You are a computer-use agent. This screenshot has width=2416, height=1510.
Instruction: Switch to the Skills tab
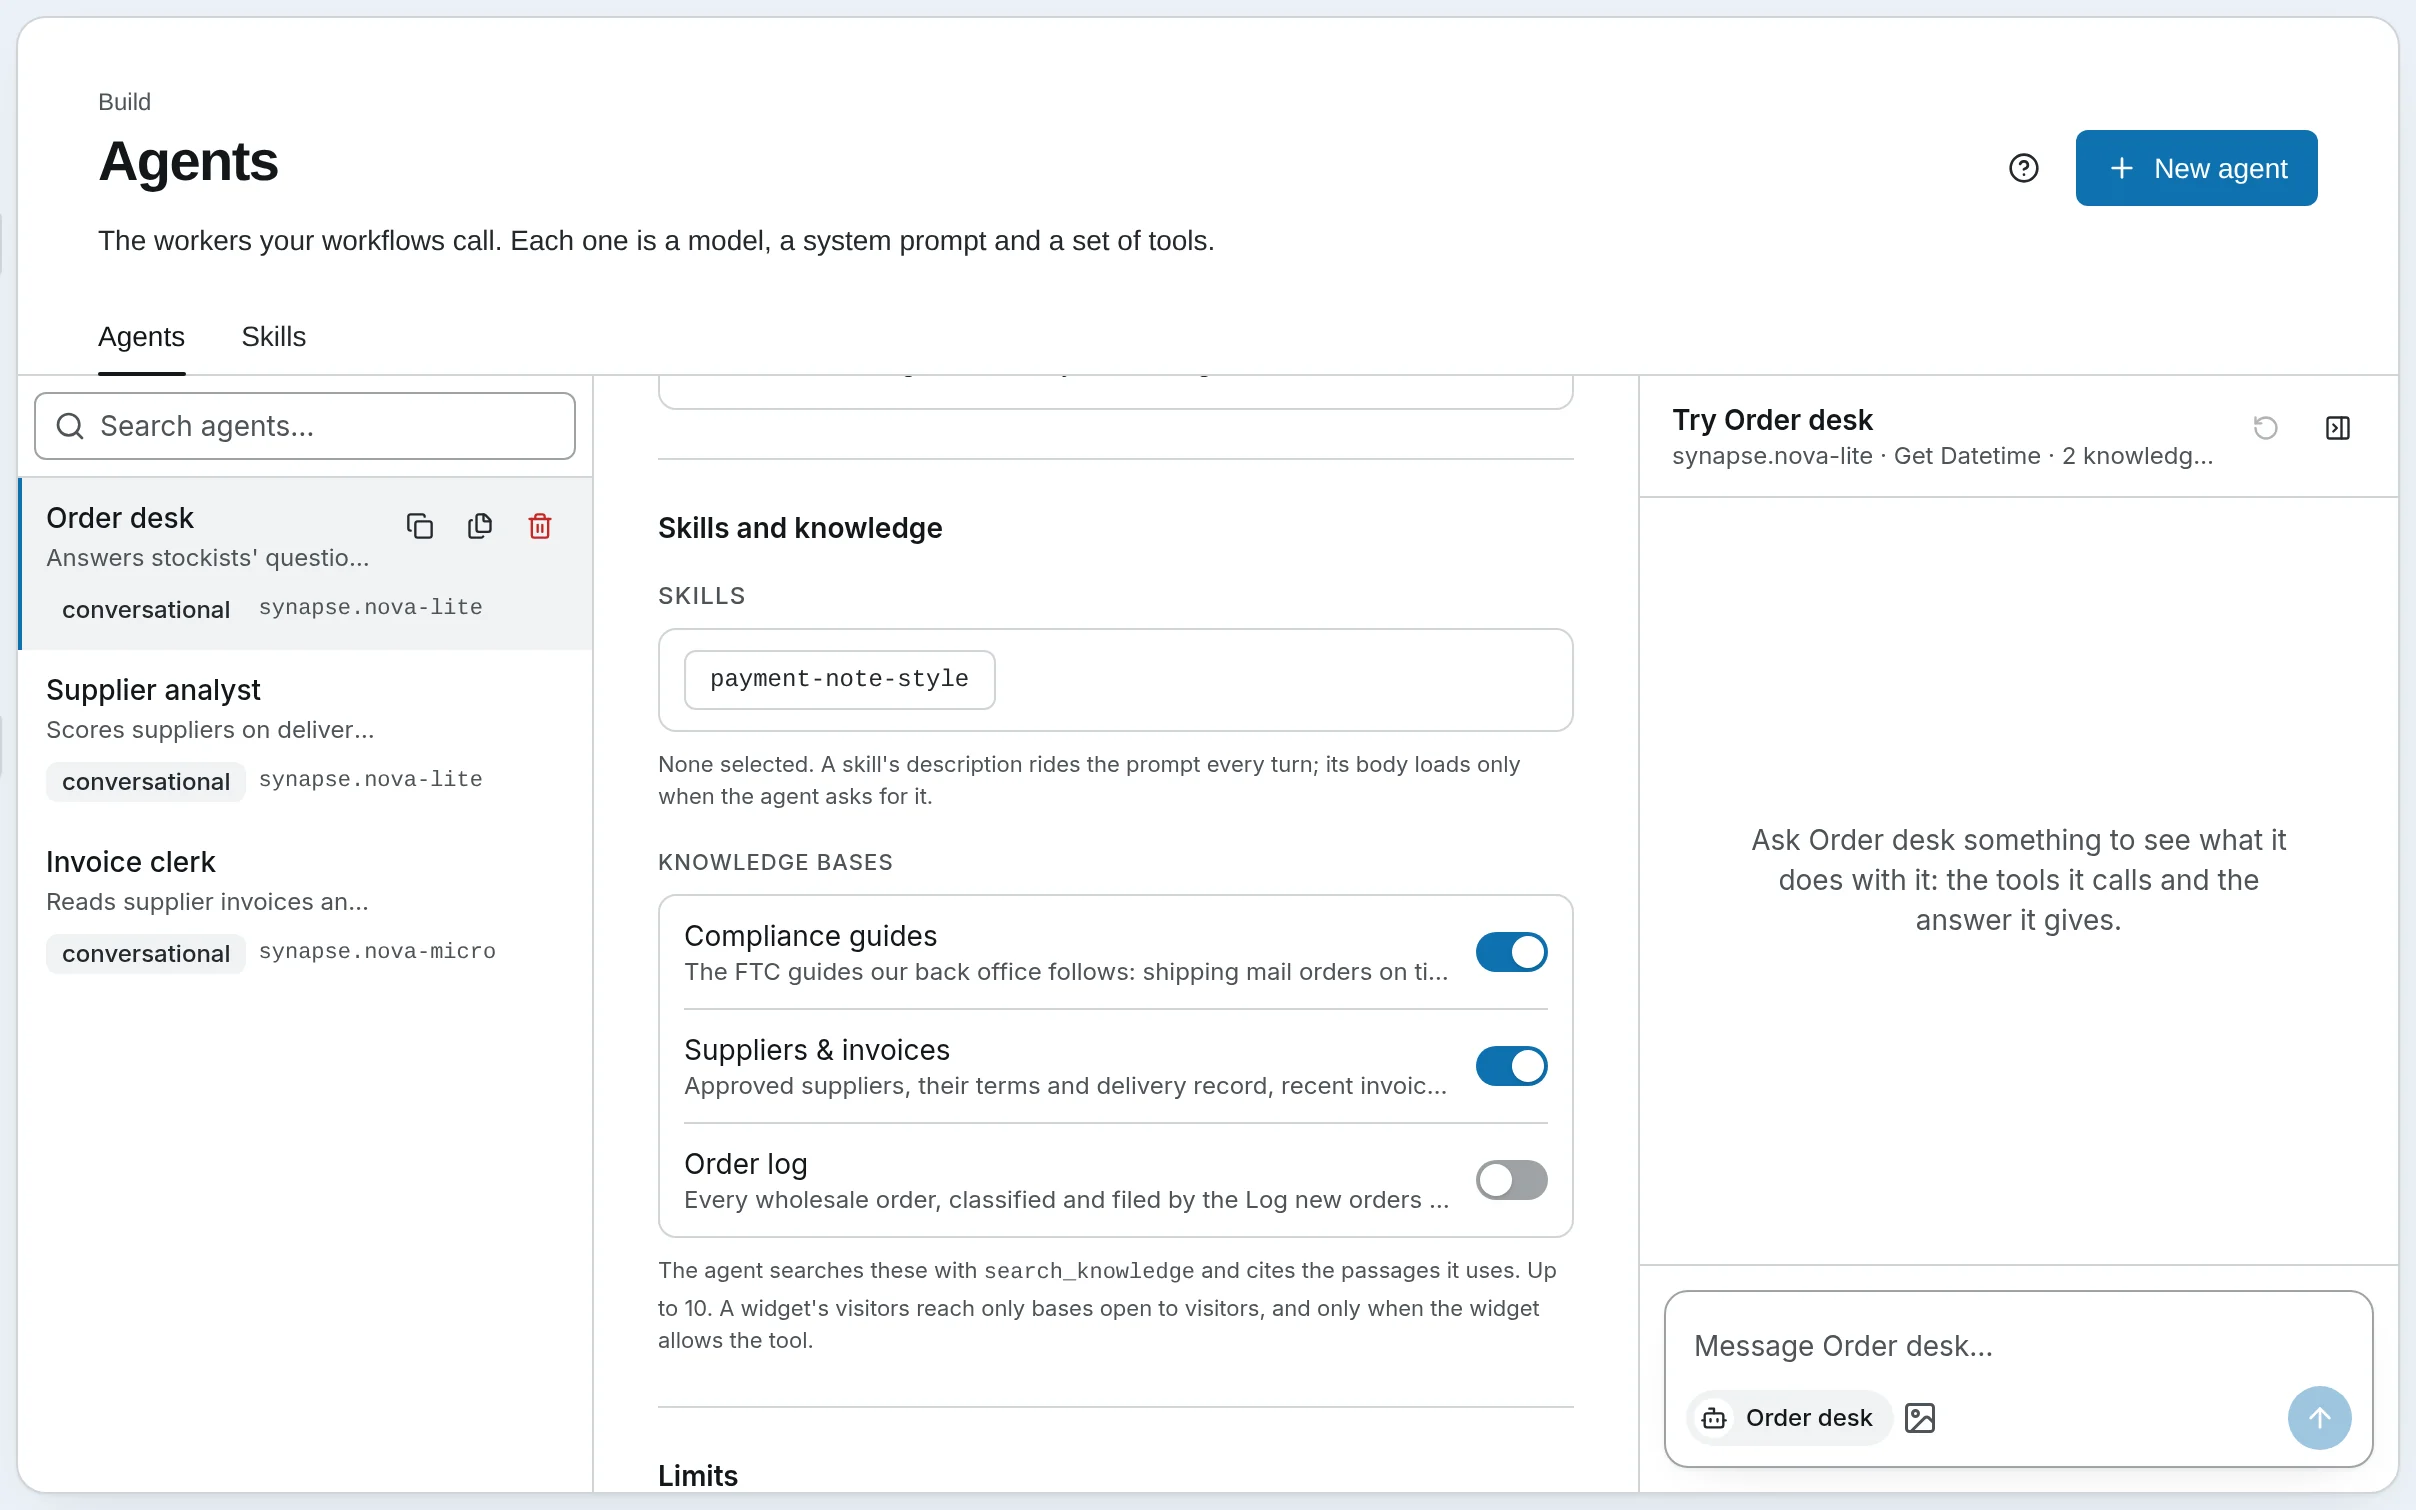273,337
